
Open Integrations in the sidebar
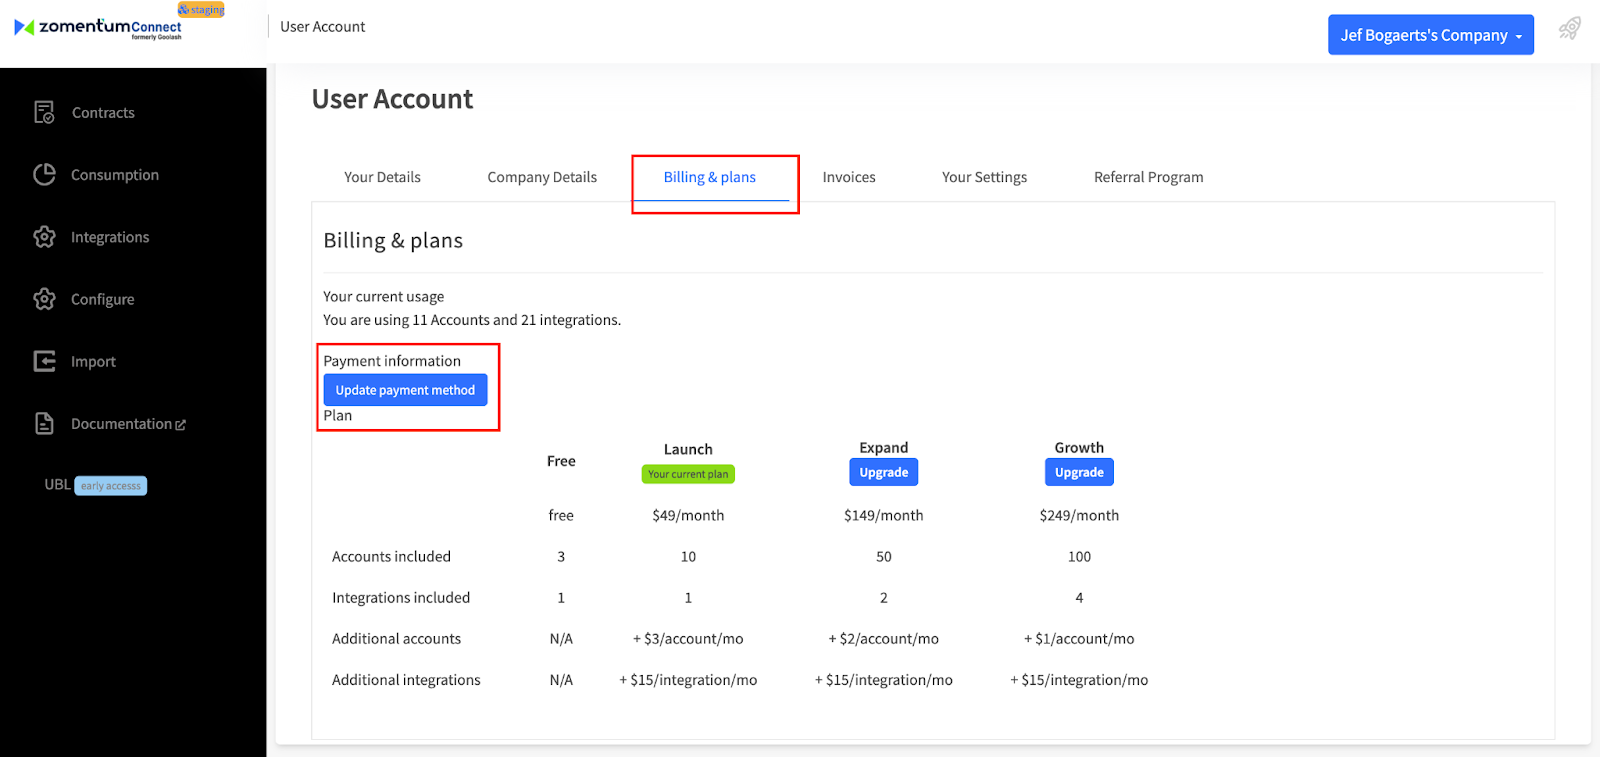110,237
